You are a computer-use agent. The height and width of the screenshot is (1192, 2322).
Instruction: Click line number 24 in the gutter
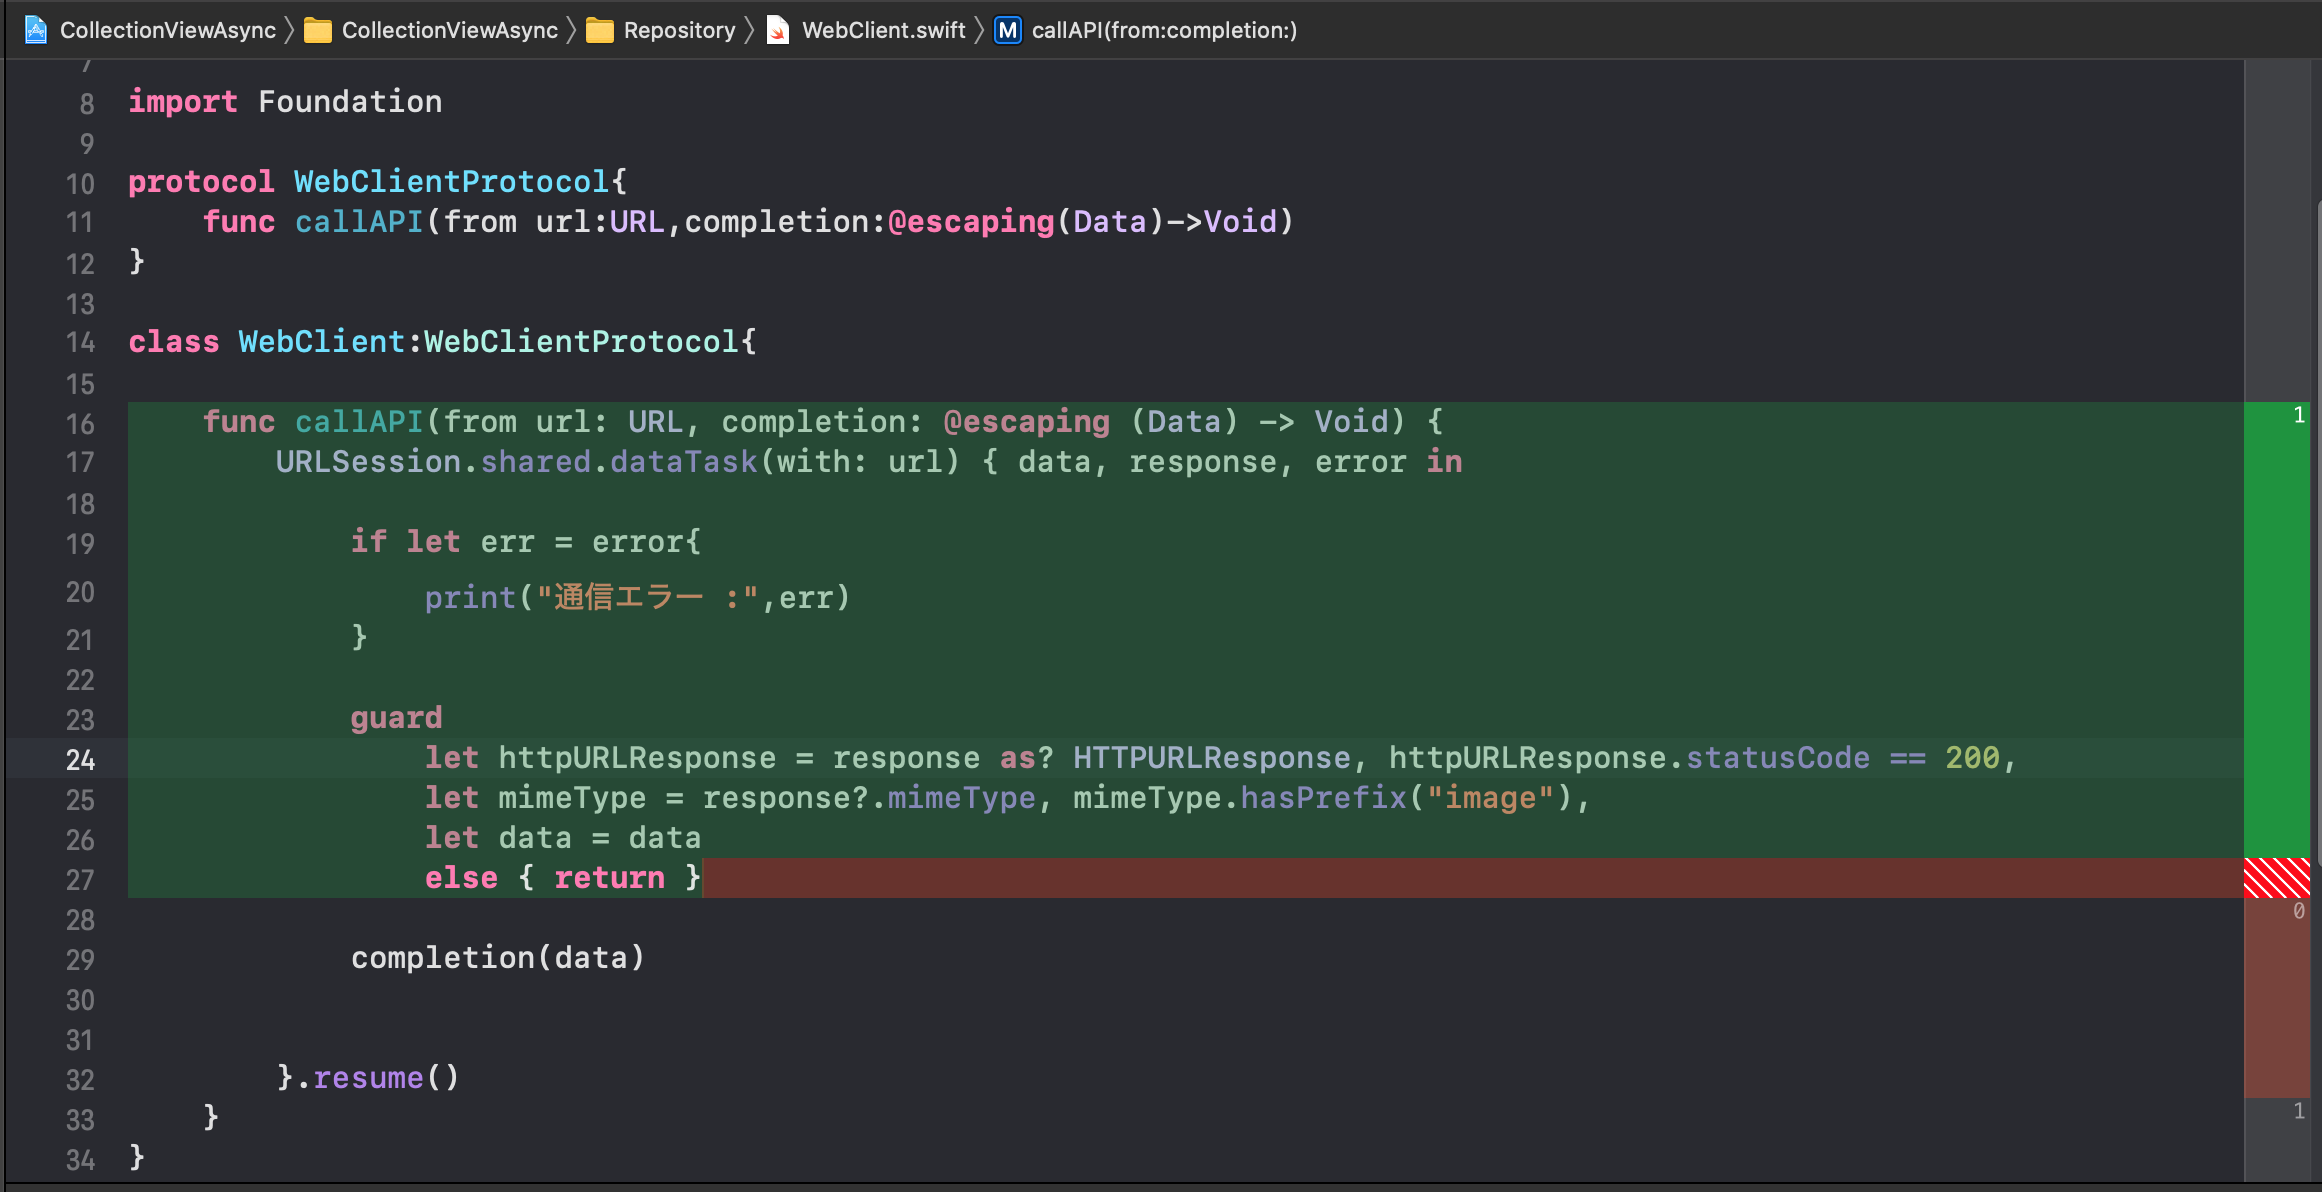tap(80, 760)
